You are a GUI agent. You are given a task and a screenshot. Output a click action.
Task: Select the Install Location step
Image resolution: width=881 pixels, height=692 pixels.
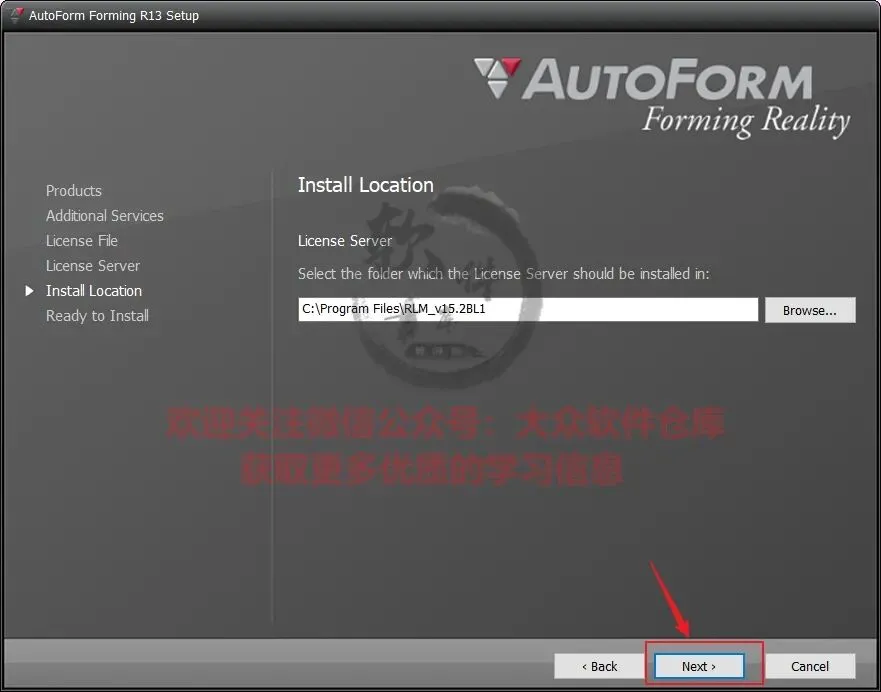pyautogui.click(x=94, y=291)
